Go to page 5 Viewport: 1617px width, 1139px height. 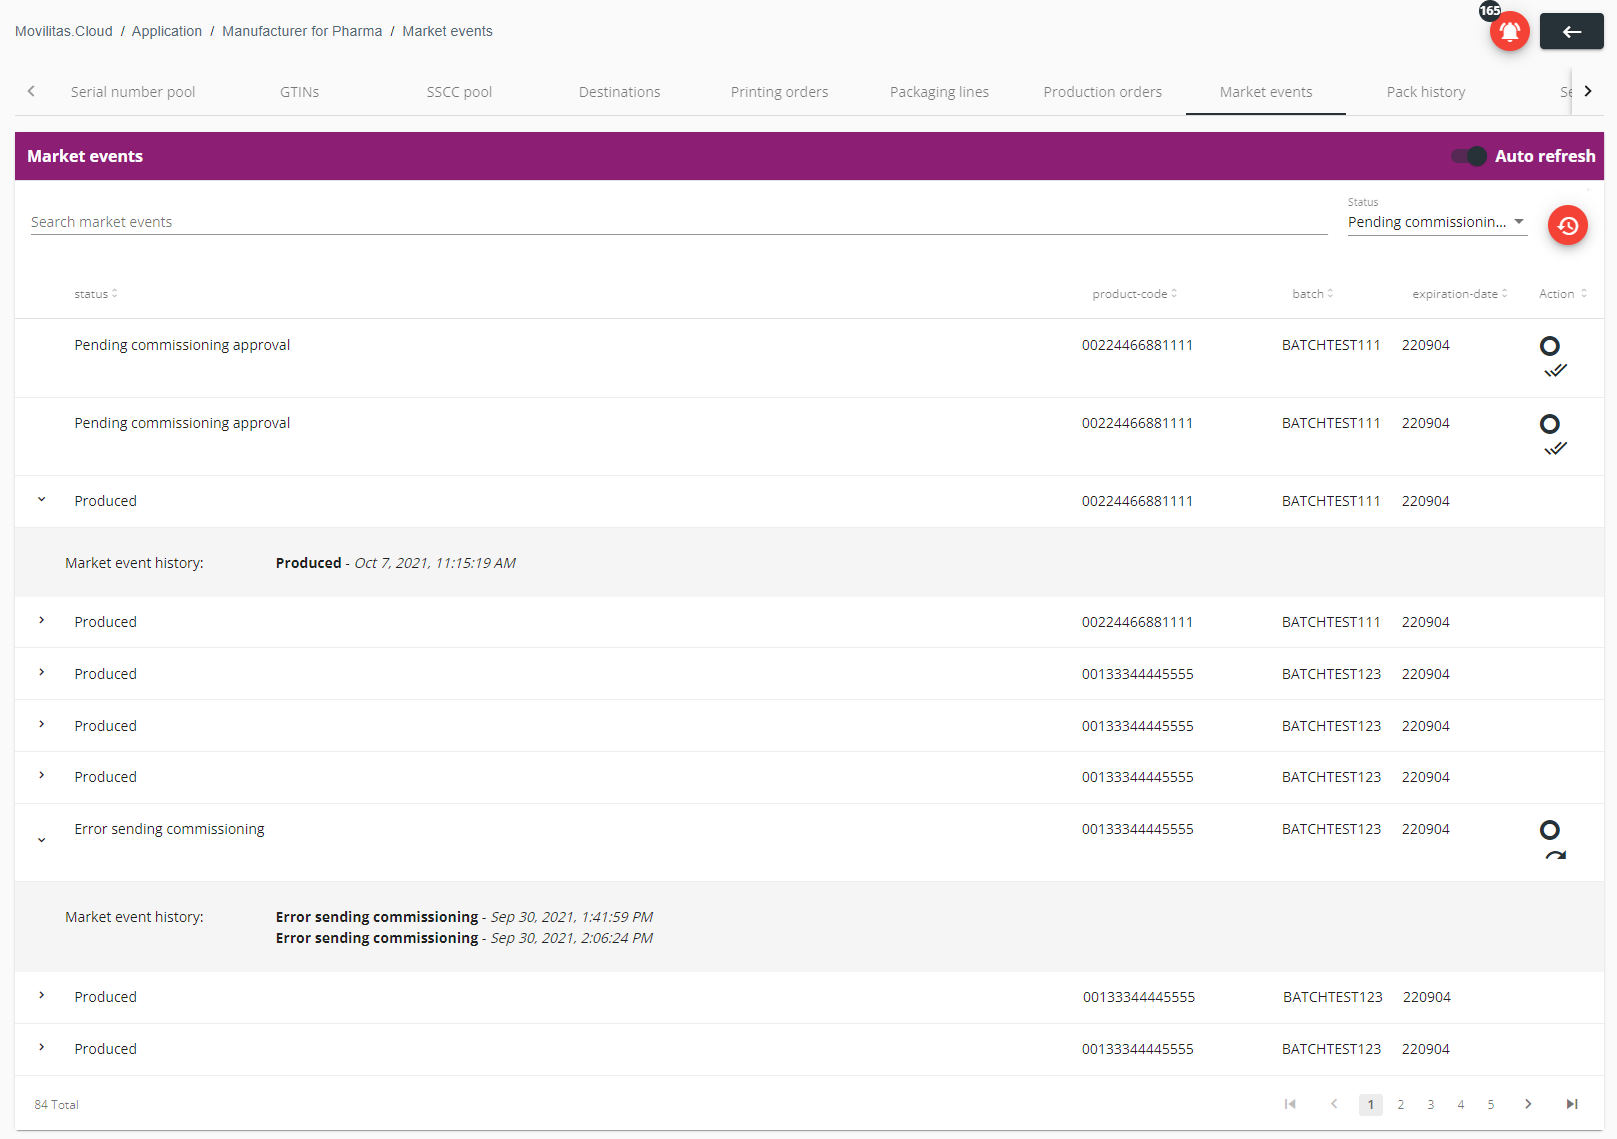[x=1491, y=1104]
